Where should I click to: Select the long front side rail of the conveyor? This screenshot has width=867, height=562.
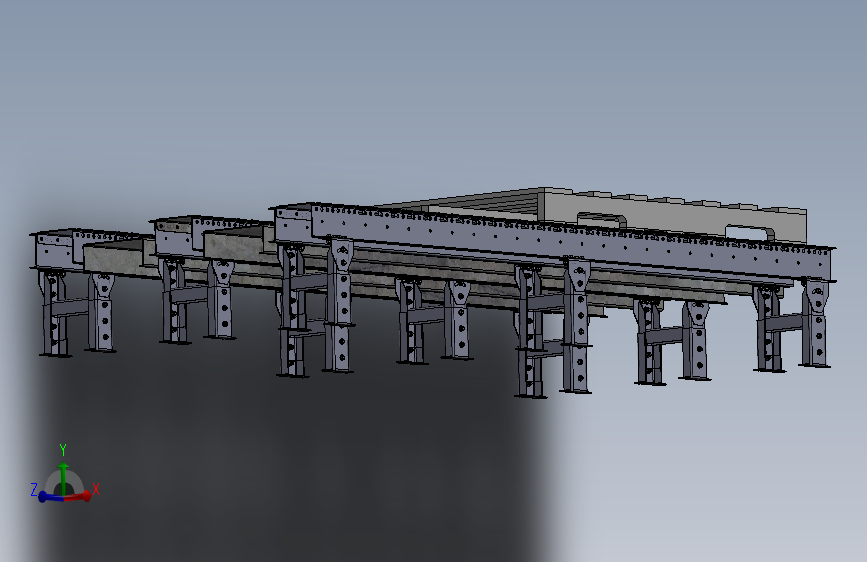571,244
